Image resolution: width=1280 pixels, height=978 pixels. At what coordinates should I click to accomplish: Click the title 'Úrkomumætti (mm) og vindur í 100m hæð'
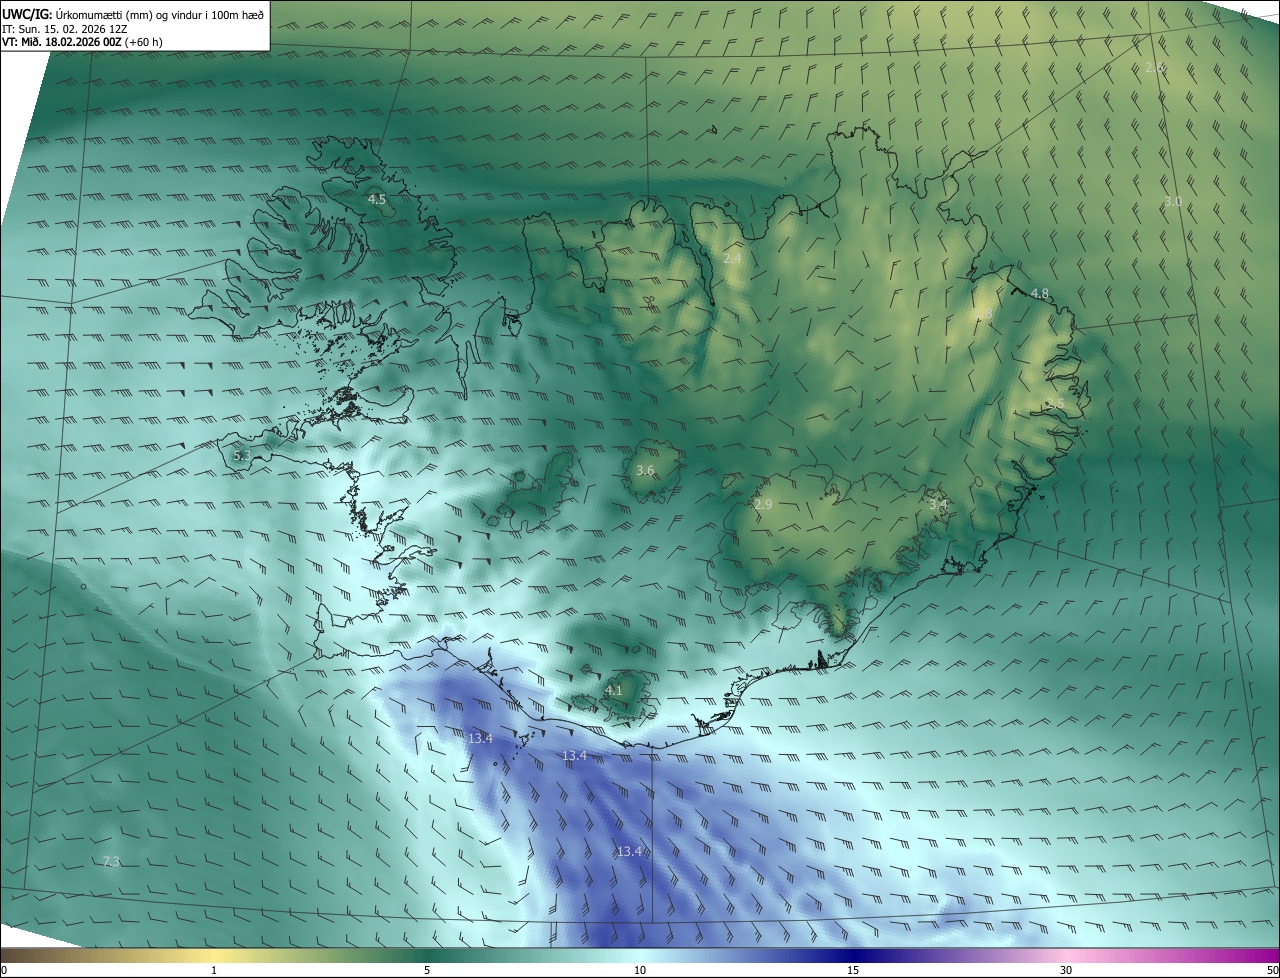[x=159, y=14]
